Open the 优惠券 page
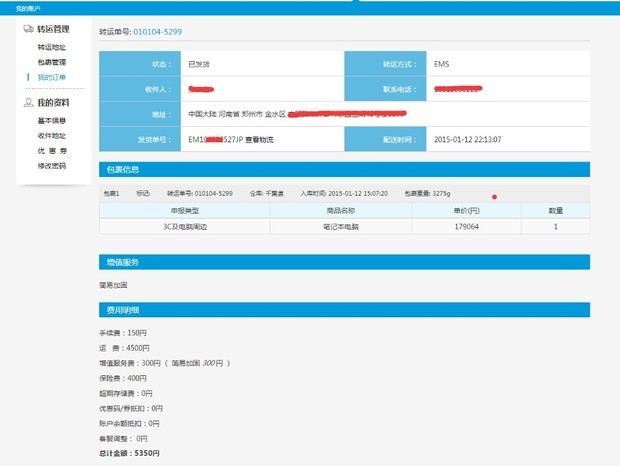The image size is (620, 466). [x=52, y=150]
